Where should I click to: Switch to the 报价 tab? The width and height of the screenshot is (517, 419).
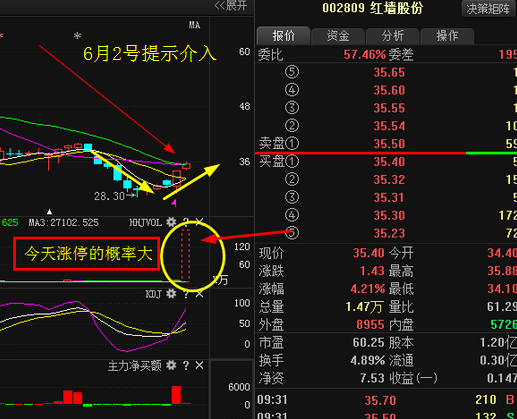(x=283, y=36)
